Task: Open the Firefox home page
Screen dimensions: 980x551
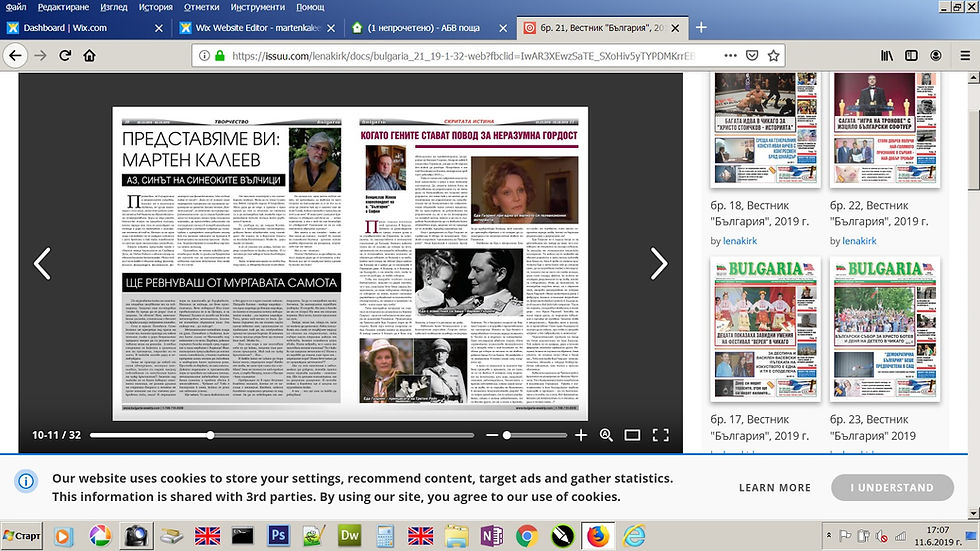Action: point(89,56)
